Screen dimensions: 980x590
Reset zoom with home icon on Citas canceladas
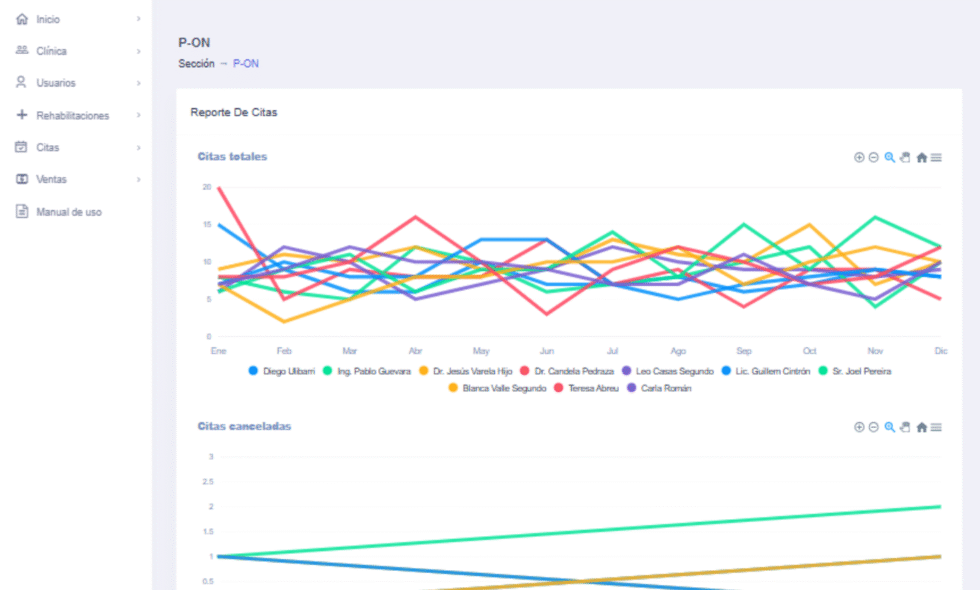pos(921,427)
